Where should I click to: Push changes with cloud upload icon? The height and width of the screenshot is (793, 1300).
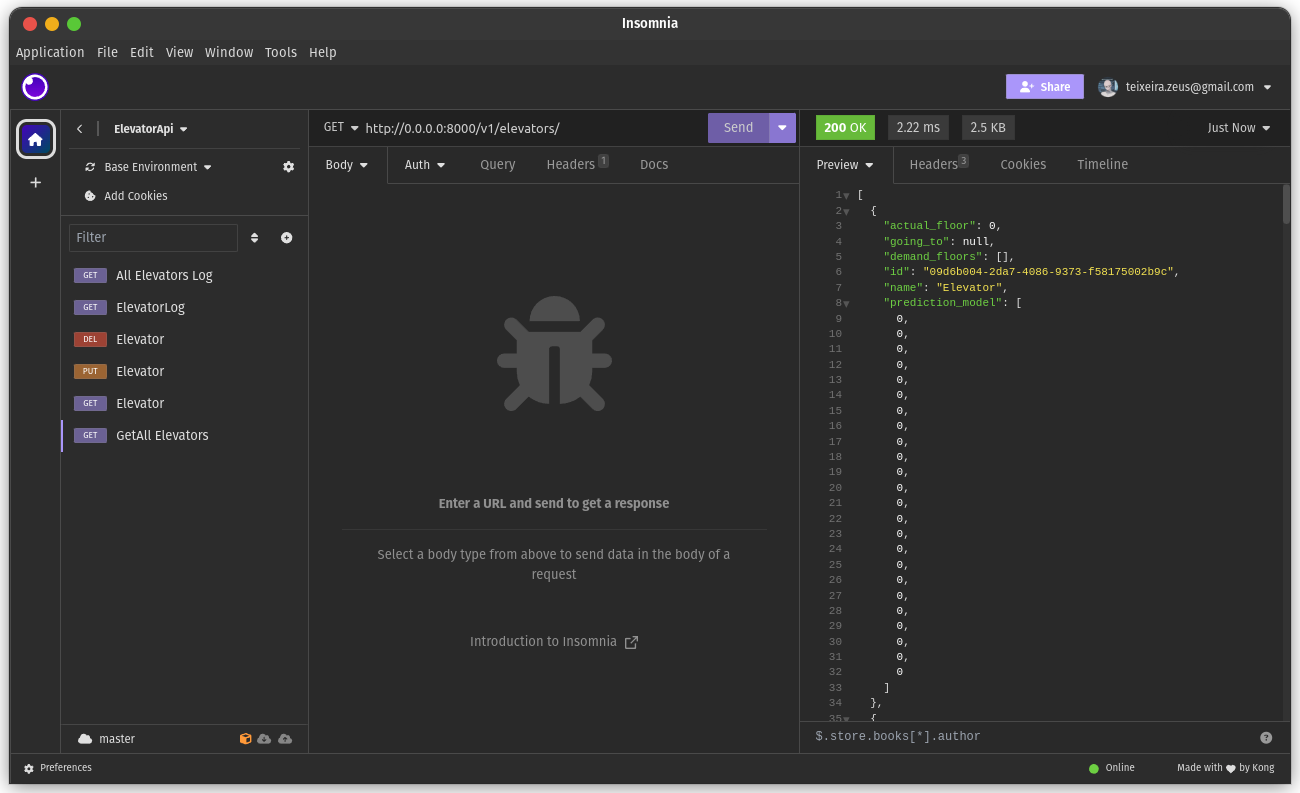pos(285,739)
